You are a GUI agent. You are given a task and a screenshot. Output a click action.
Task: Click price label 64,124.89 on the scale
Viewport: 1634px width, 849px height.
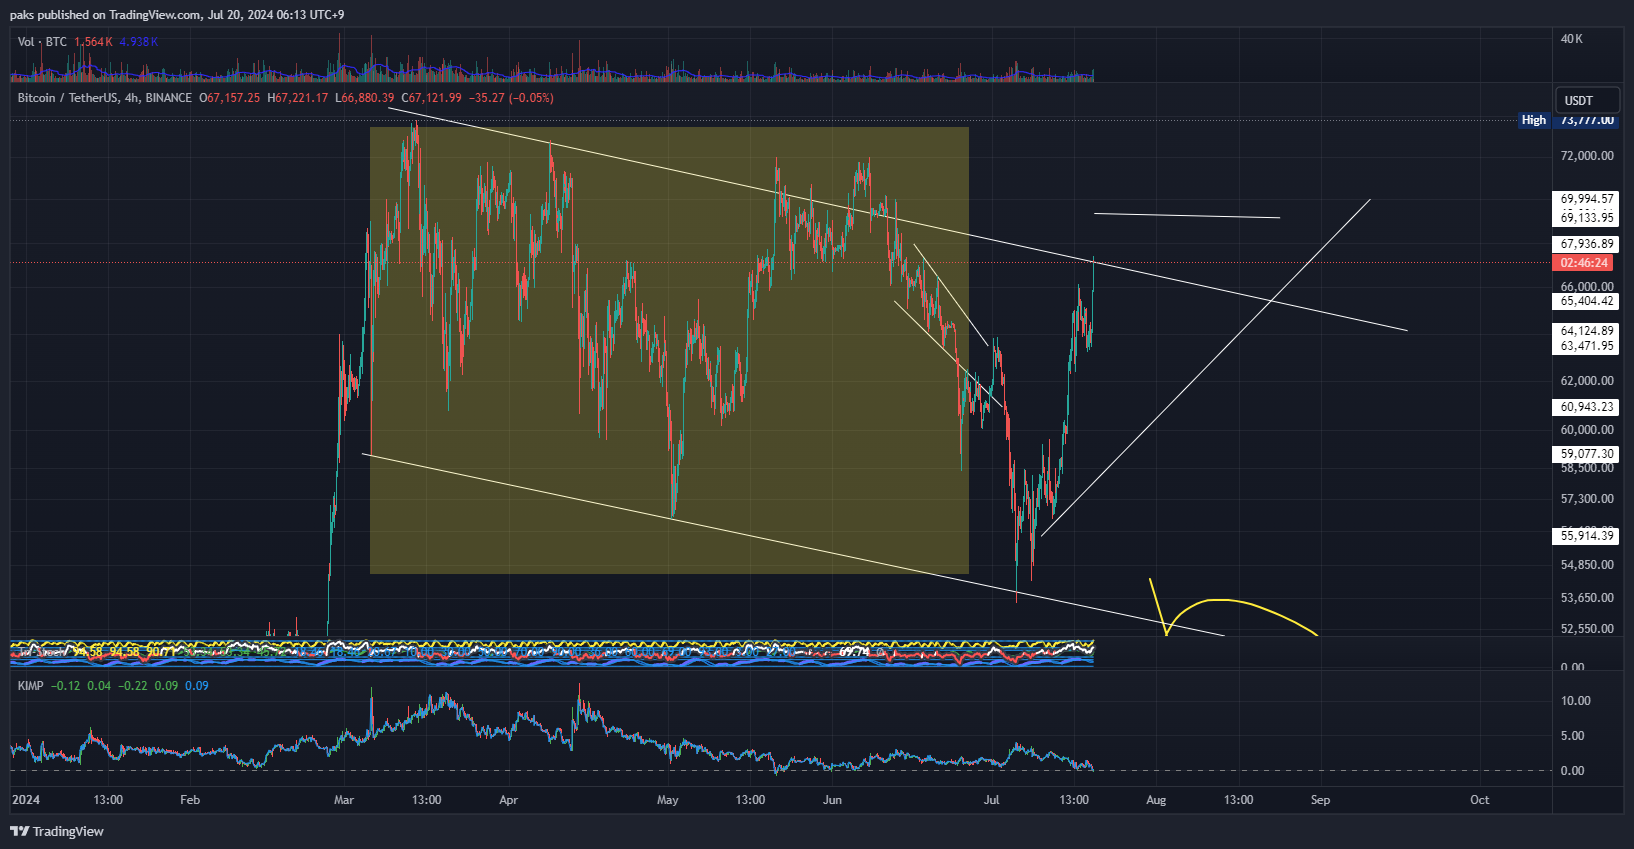pyautogui.click(x=1587, y=331)
